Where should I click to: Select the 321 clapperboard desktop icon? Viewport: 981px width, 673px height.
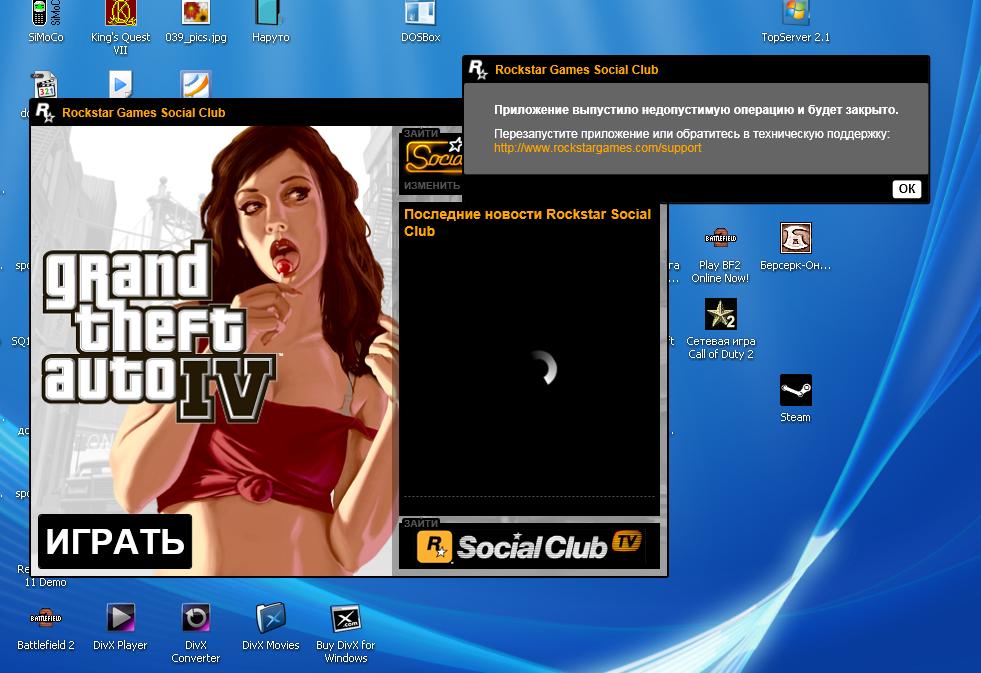(45, 85)
